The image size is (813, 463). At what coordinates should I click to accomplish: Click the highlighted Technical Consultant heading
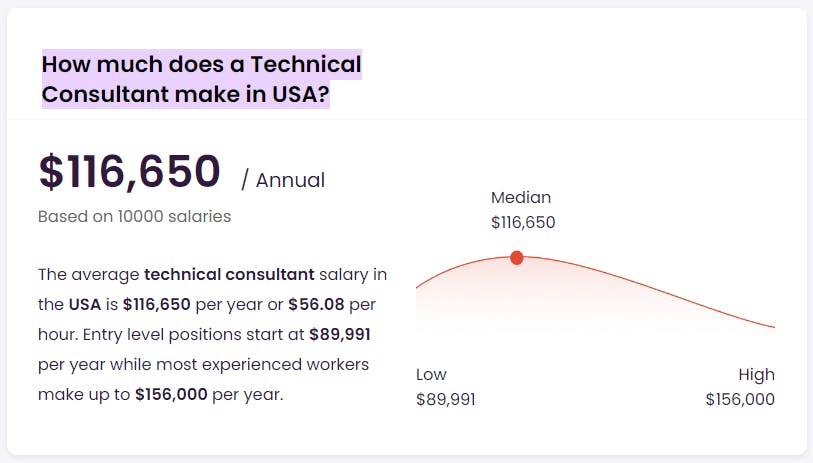pos(202,79)
